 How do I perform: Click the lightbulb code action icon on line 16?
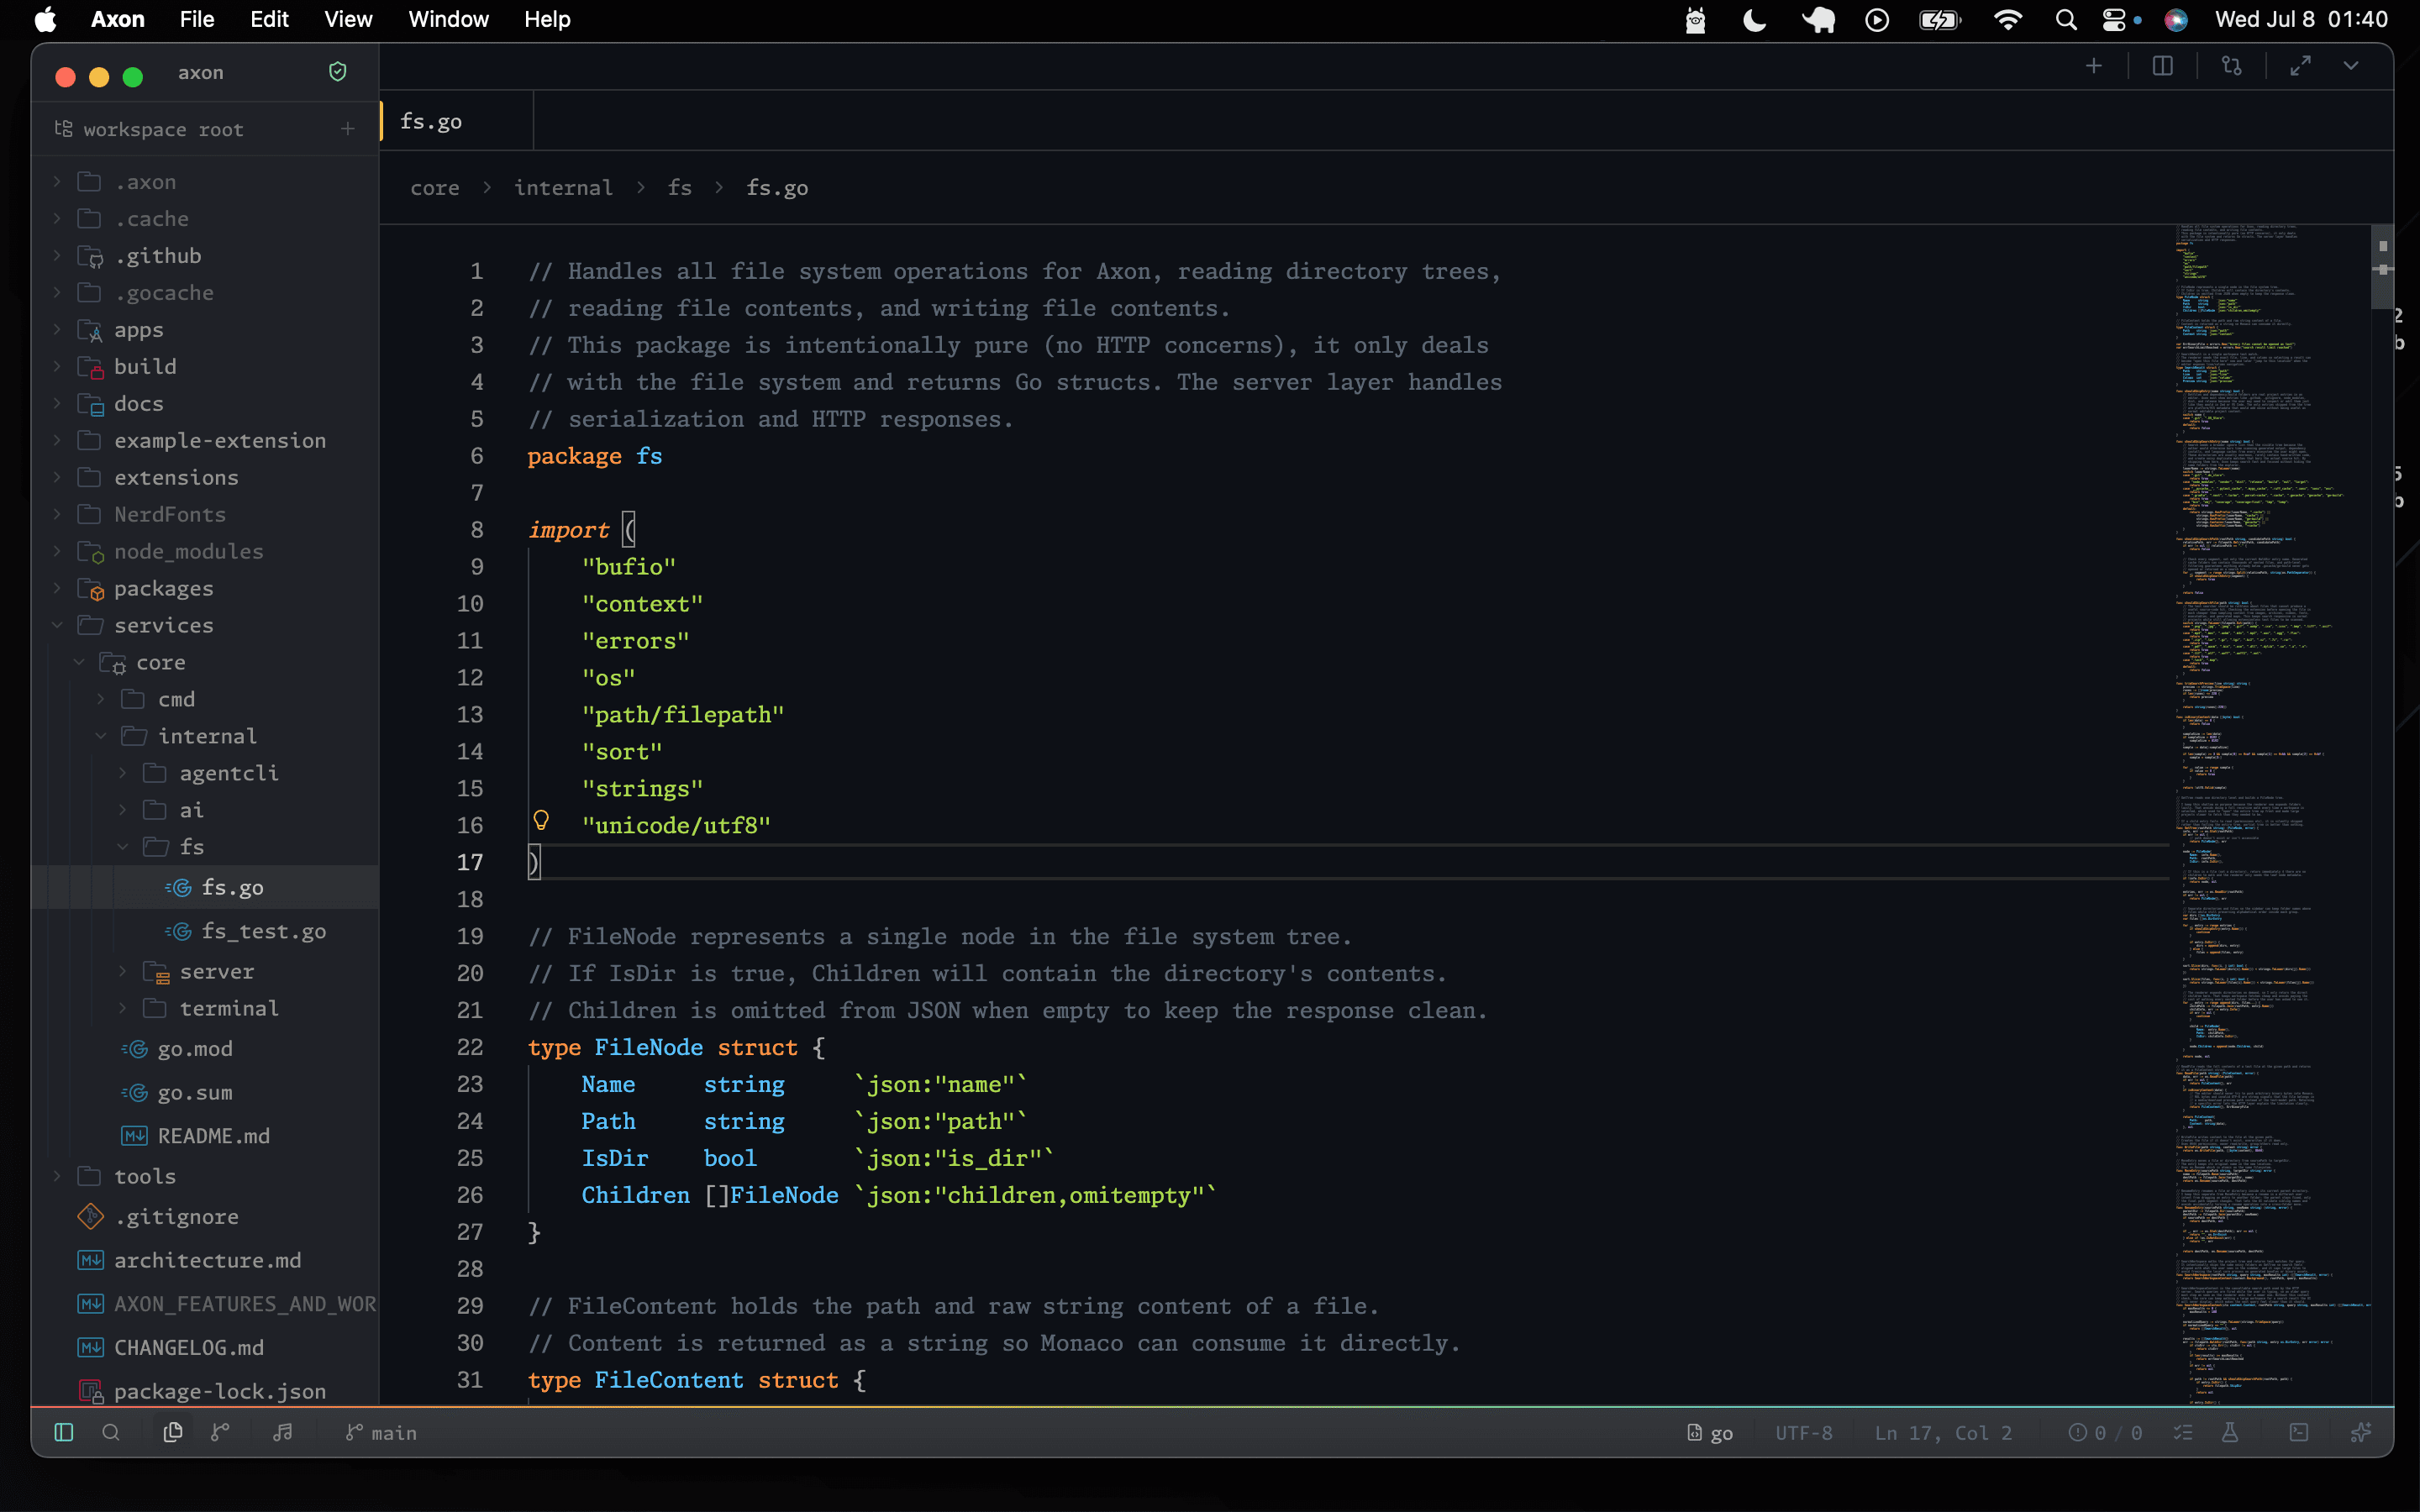541,821
